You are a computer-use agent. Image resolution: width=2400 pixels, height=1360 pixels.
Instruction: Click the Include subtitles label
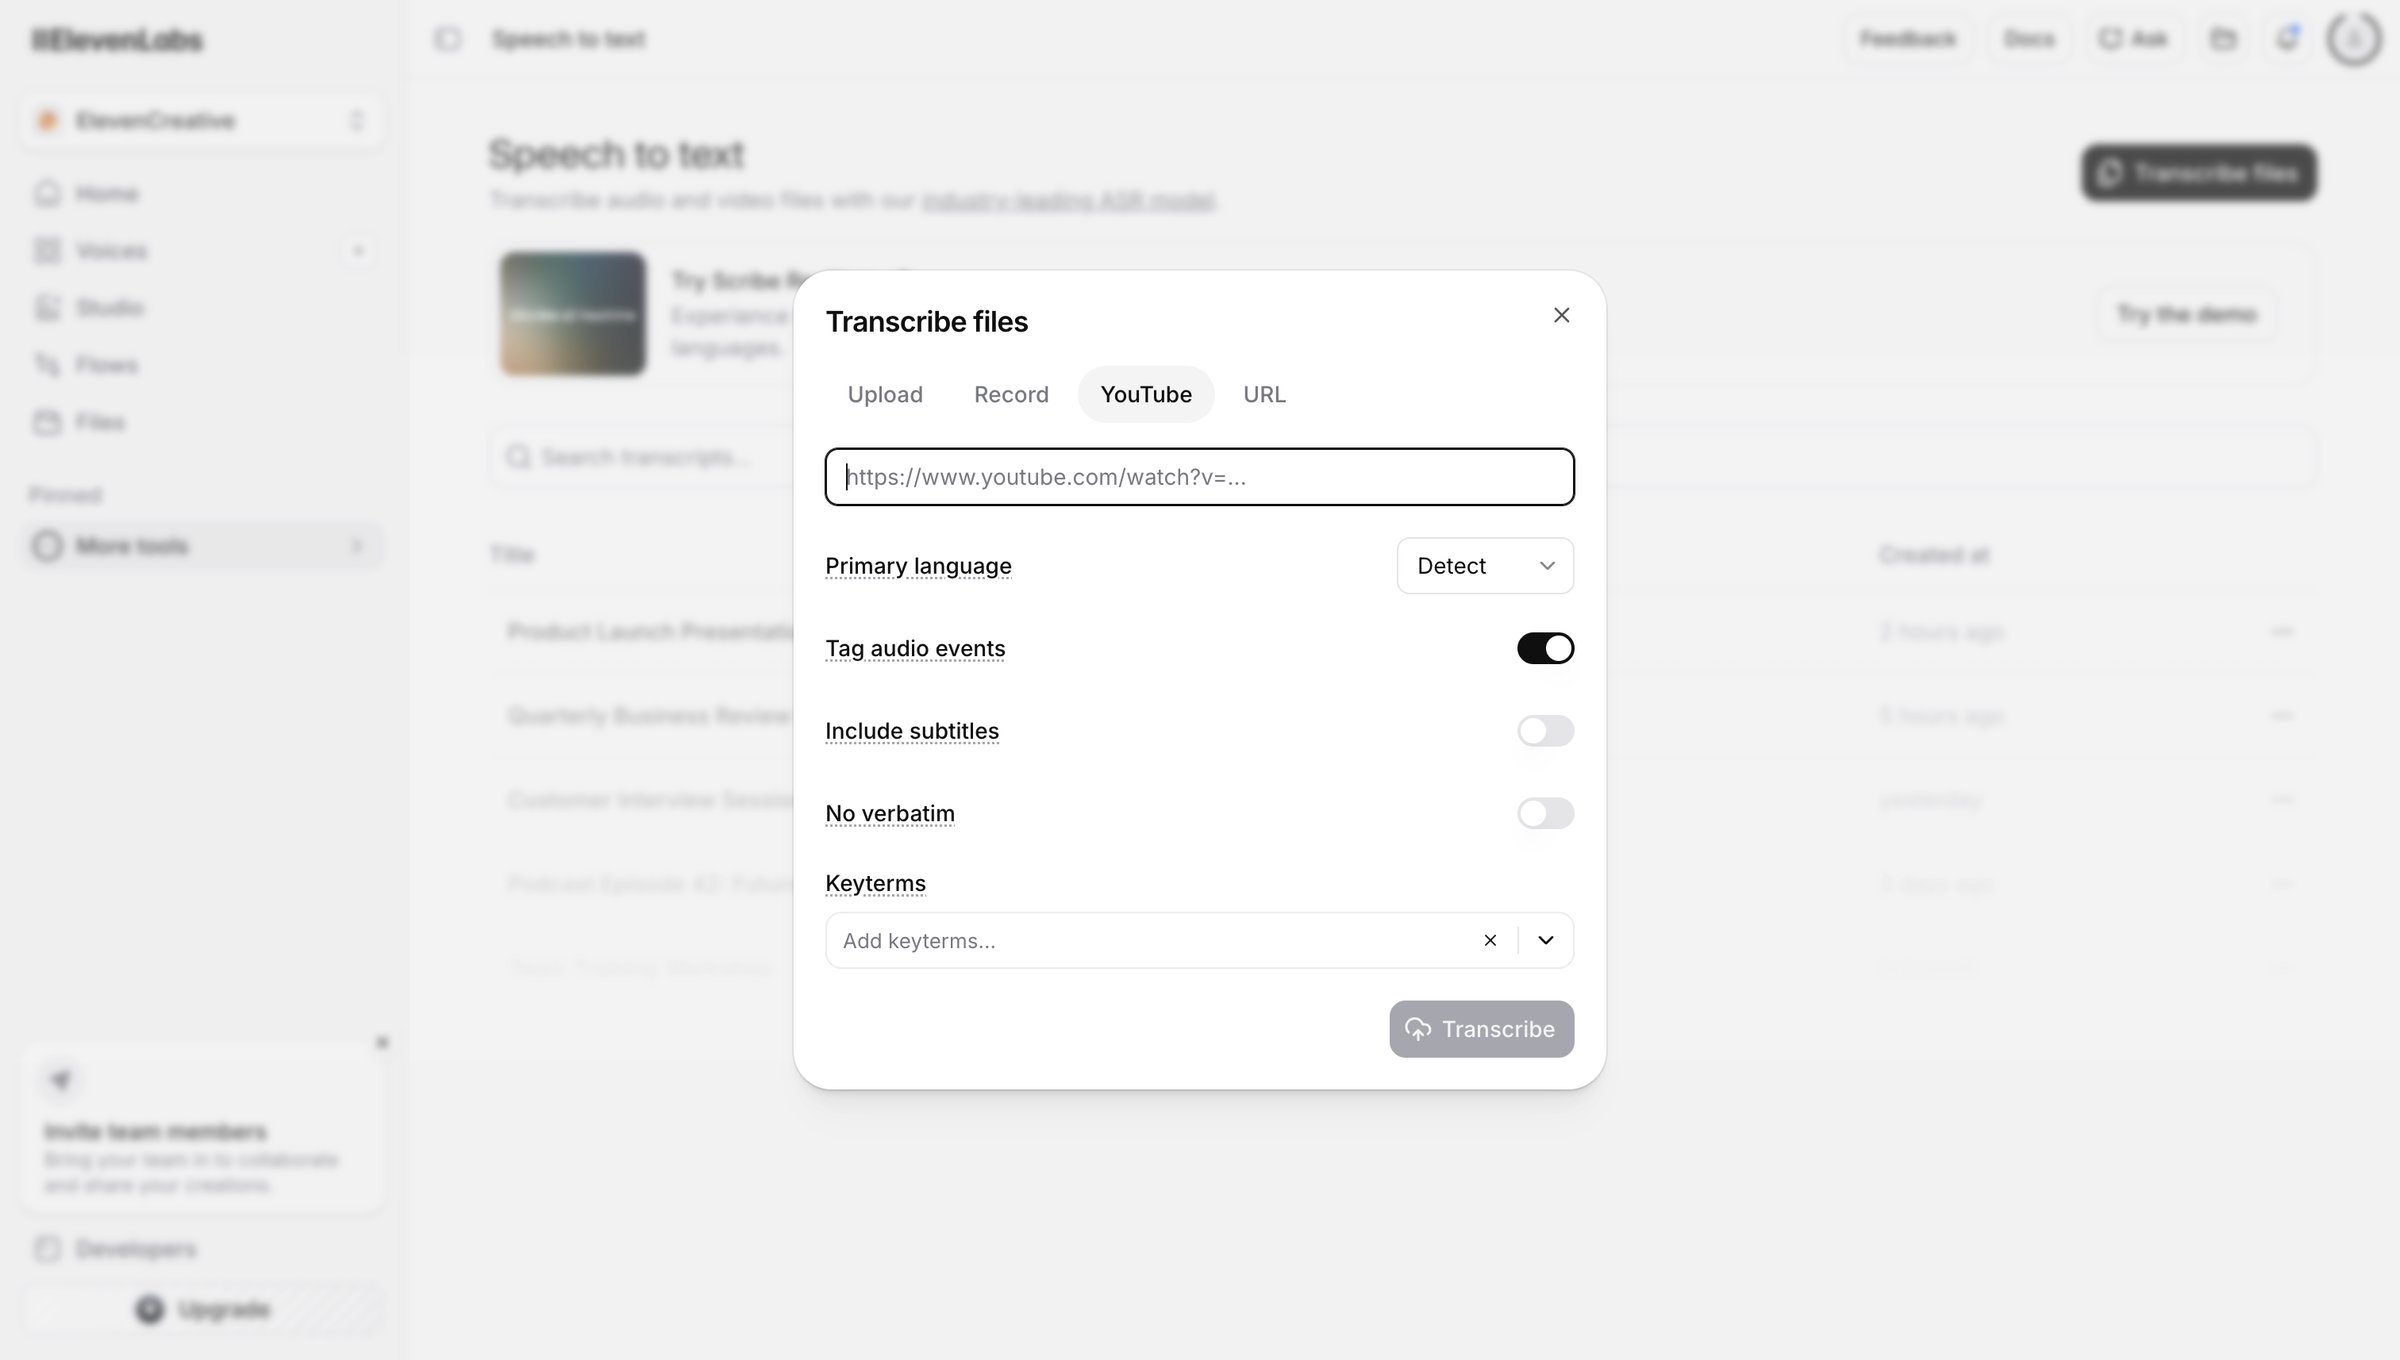[x=912, y=731]
